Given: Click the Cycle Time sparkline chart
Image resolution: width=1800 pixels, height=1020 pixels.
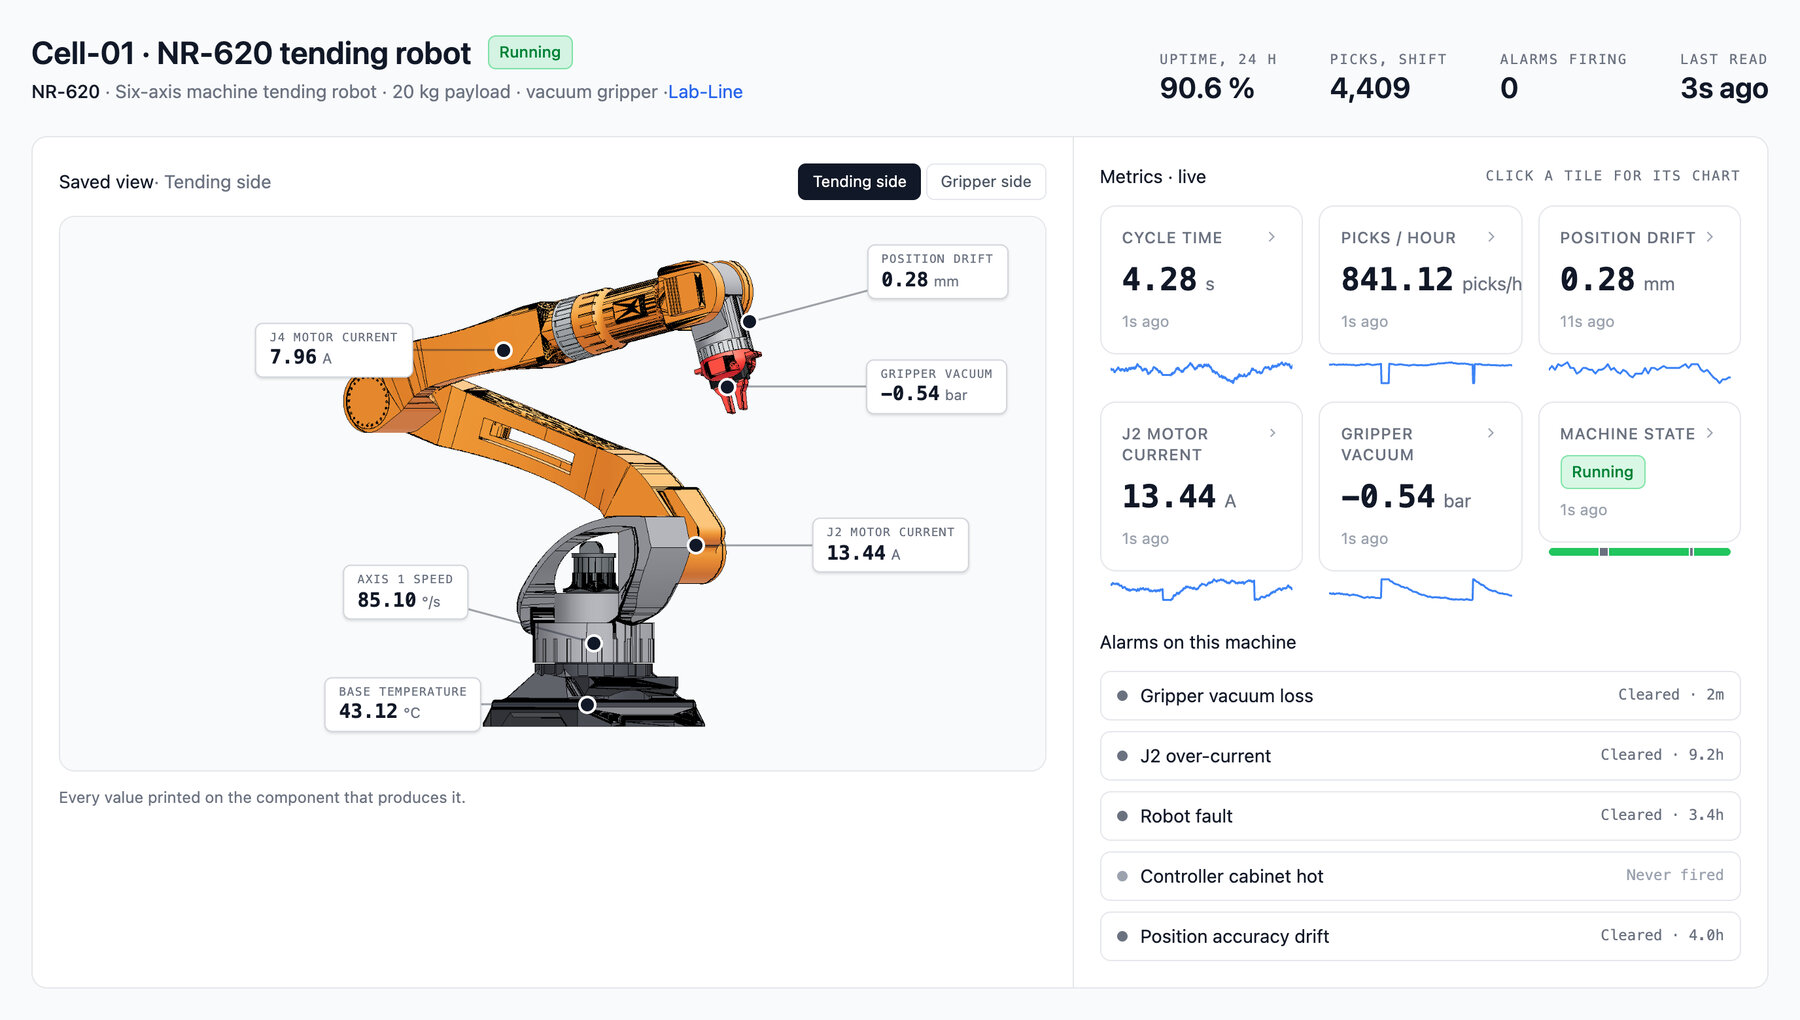Looking at the screenshot, I should 1201,372.
